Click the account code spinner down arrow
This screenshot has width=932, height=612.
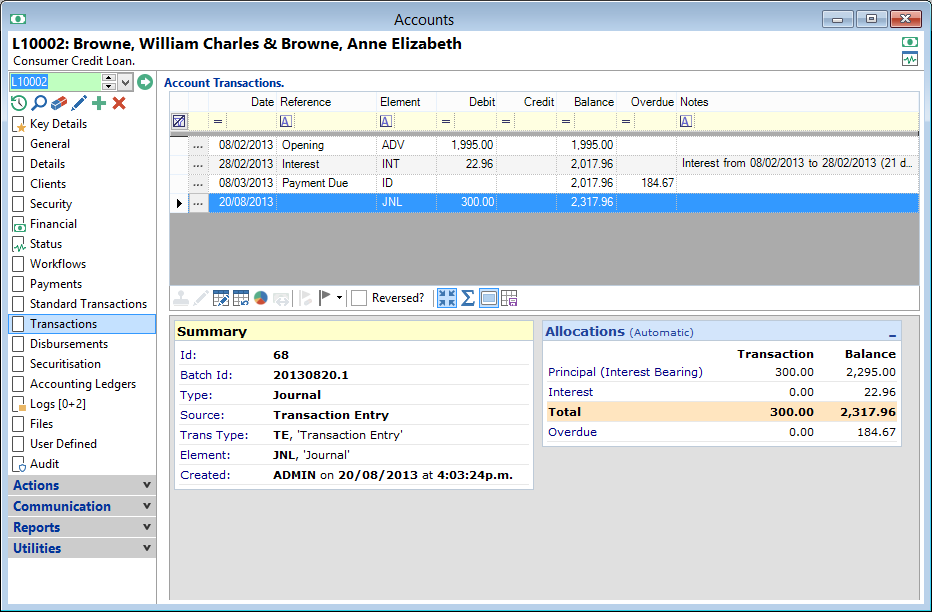[x=109, y=86]
